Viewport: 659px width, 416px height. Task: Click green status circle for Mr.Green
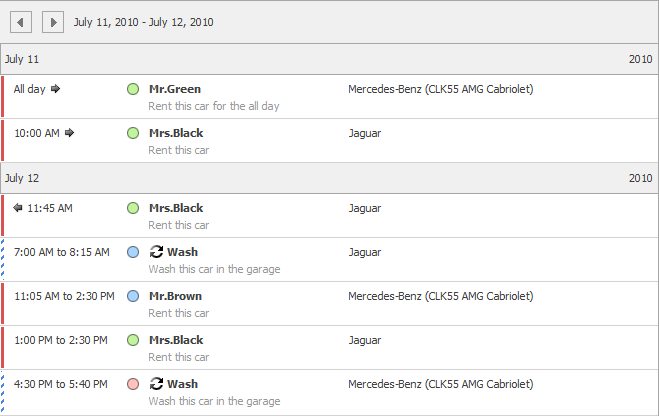[x=133, y=89]
